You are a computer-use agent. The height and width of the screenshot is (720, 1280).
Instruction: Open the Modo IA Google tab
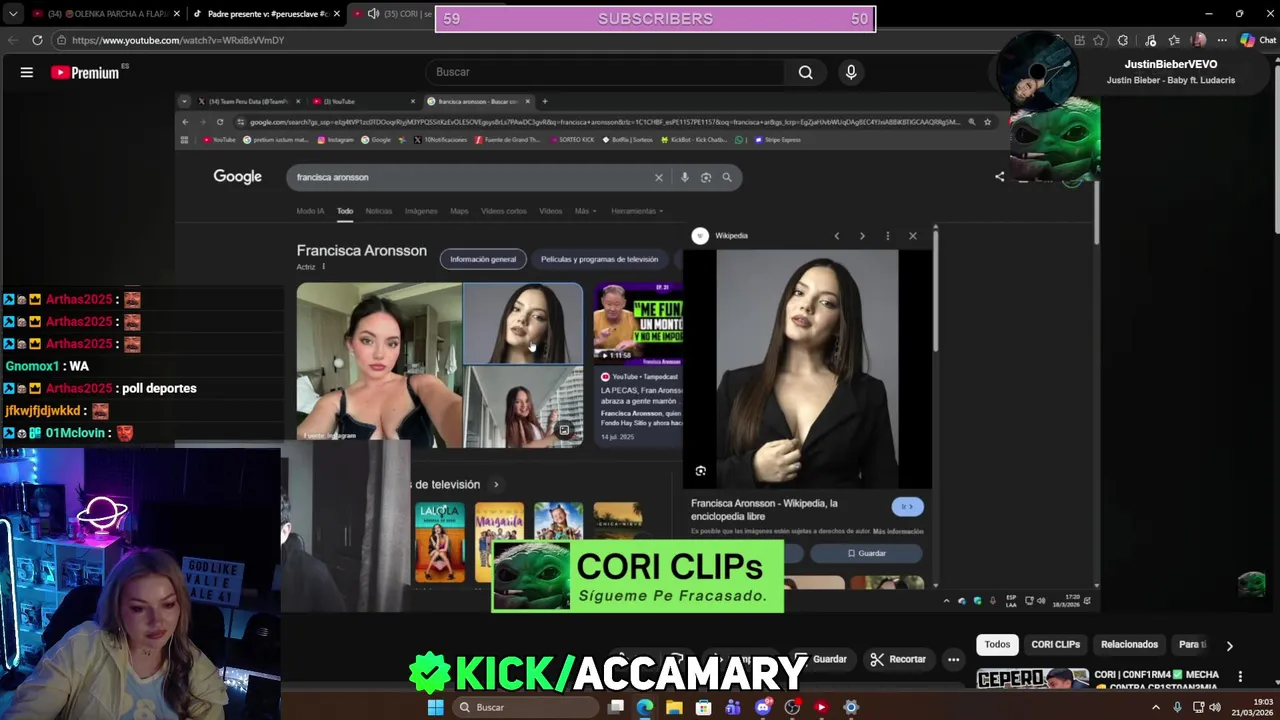(310, 211)
